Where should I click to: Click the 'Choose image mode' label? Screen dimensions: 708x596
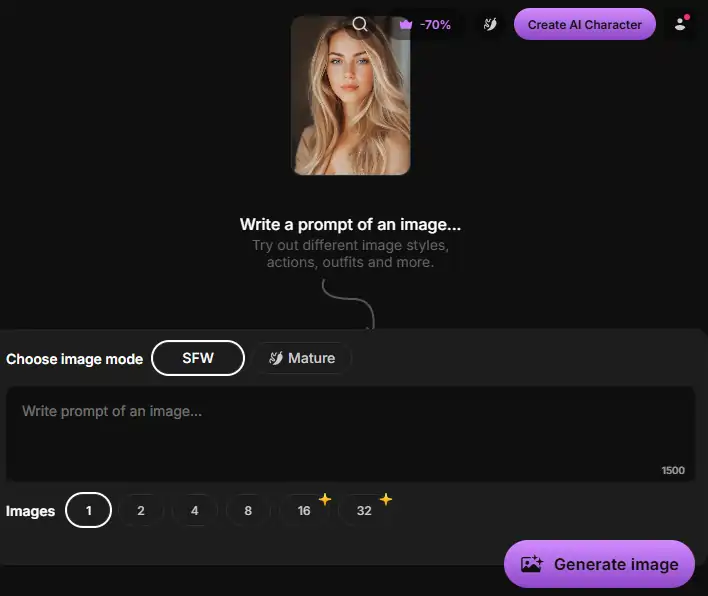75,359
